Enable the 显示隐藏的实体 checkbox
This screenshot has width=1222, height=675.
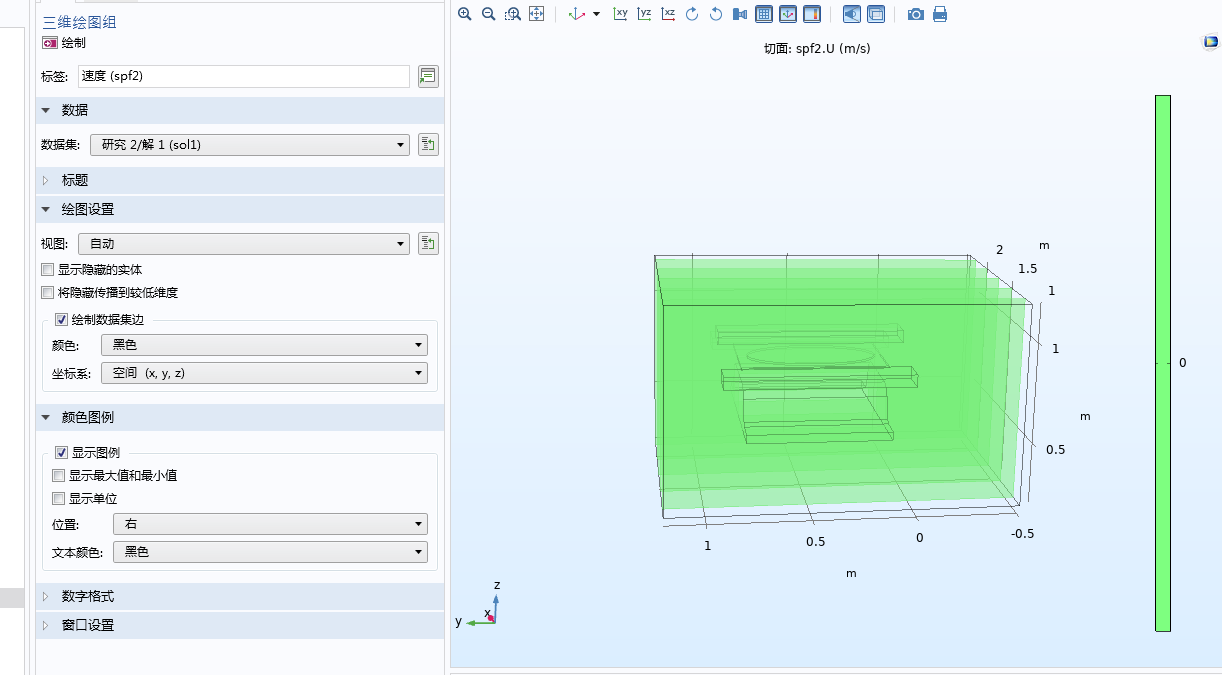click(47, 270)
